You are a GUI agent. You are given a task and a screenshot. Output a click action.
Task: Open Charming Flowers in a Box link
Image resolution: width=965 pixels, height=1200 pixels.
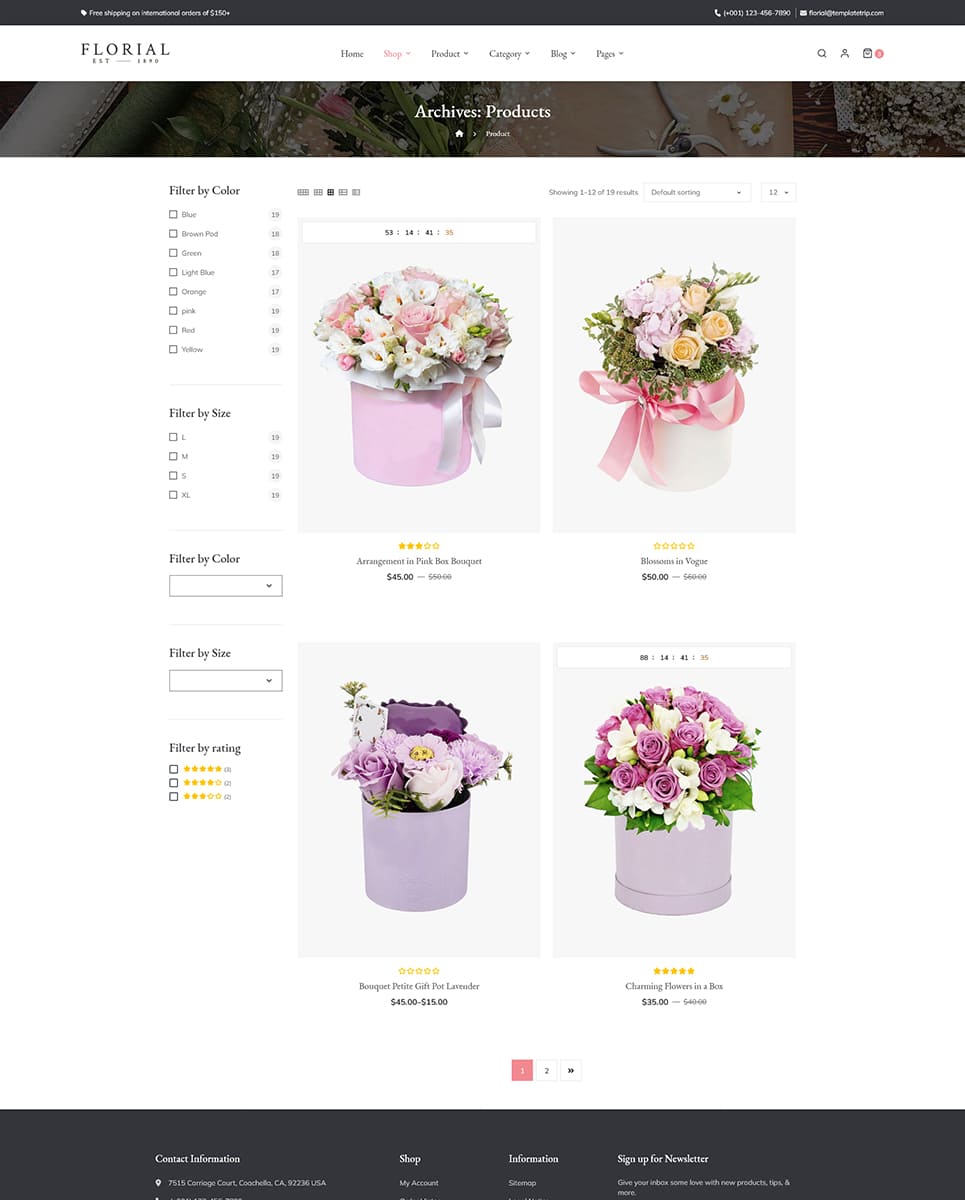pos(674,986)
